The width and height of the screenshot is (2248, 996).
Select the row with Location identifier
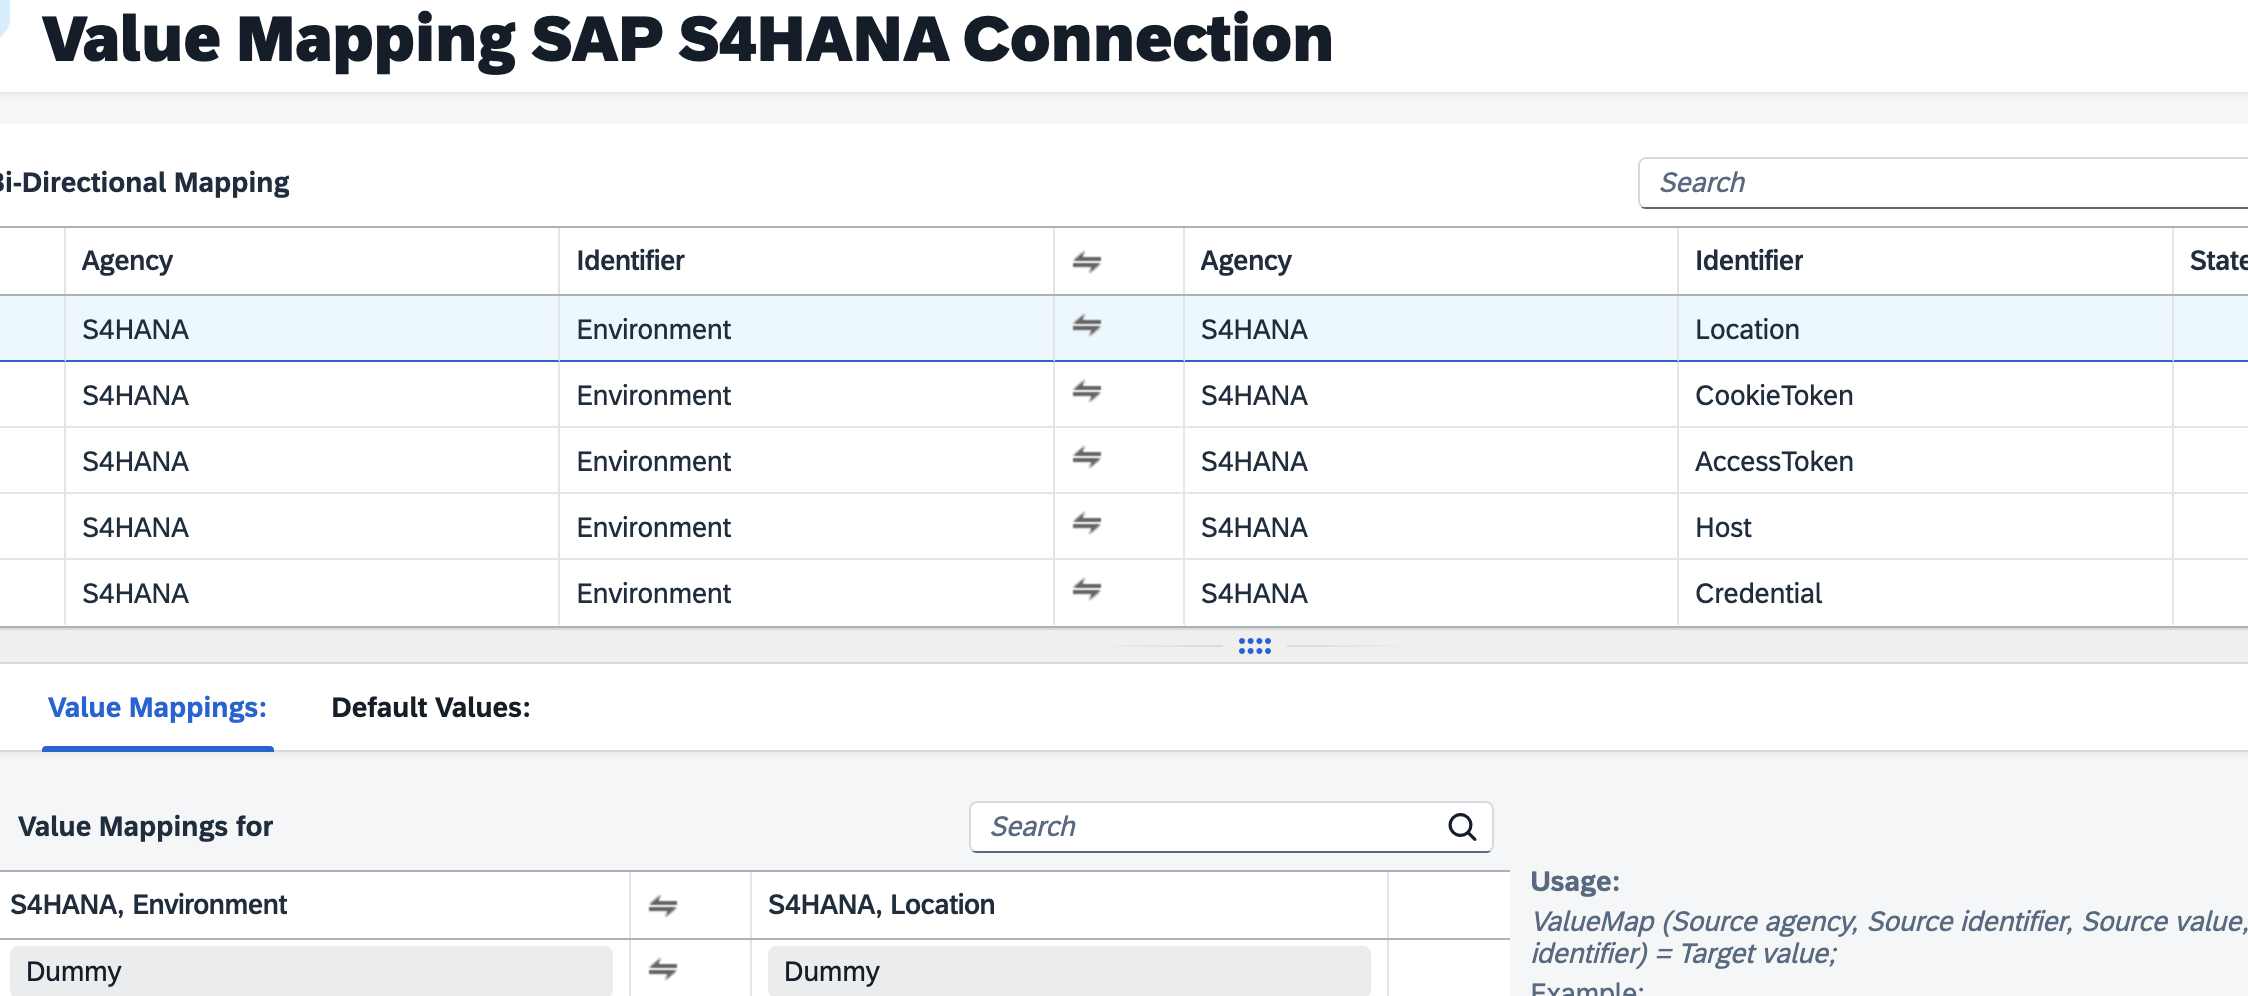point(1746,329)
